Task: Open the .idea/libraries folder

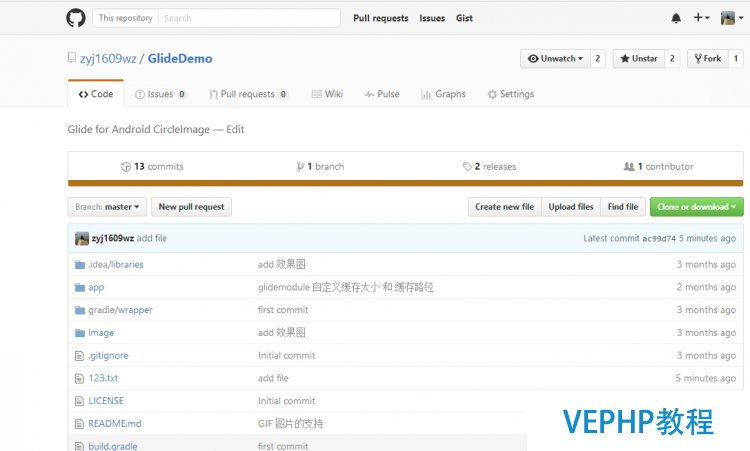Action: coord(116,264)
